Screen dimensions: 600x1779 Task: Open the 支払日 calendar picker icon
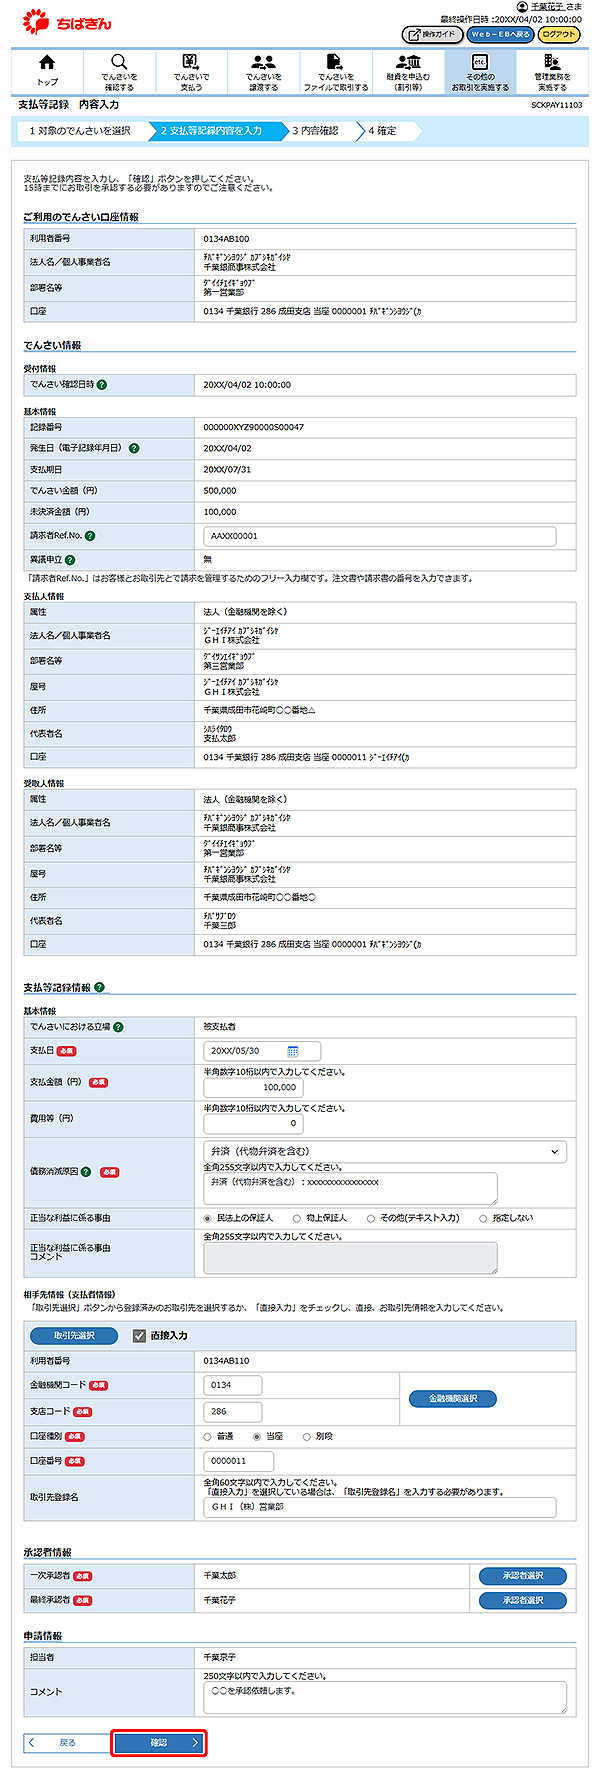point(293,1051)
